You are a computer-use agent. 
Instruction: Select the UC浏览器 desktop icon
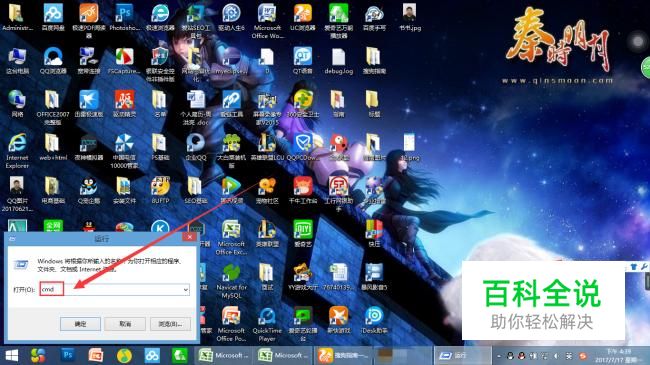click(x=303, y=18)
